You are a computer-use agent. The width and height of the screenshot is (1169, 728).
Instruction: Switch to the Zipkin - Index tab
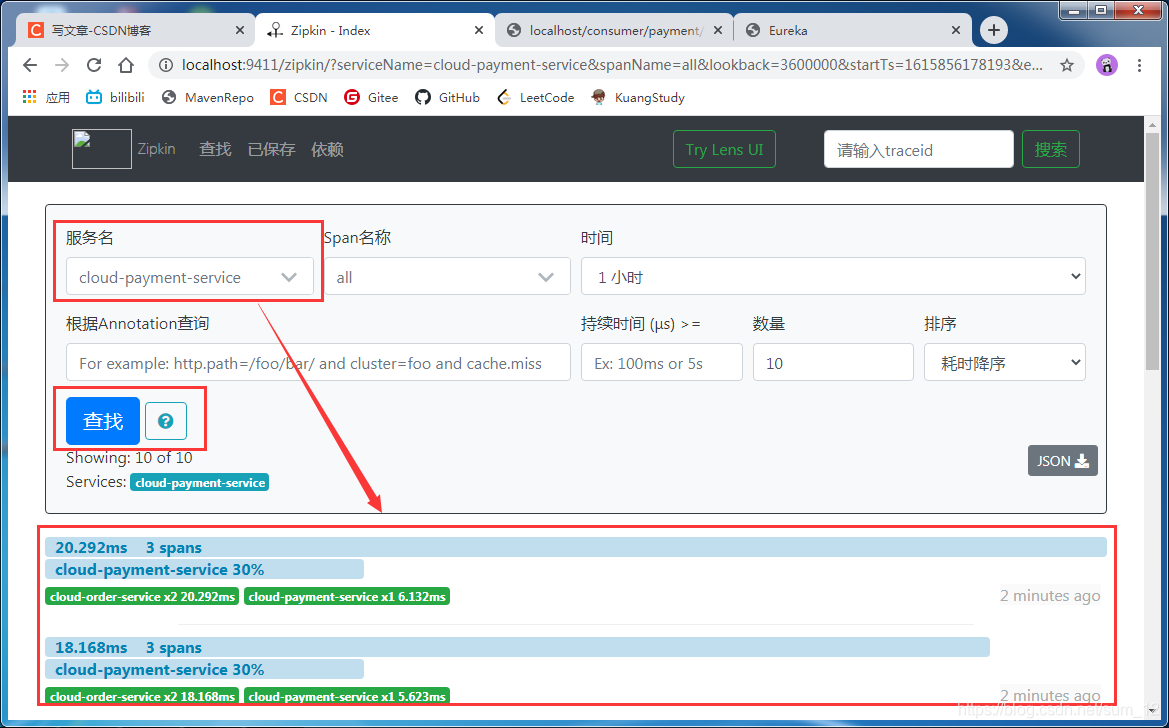375,31
